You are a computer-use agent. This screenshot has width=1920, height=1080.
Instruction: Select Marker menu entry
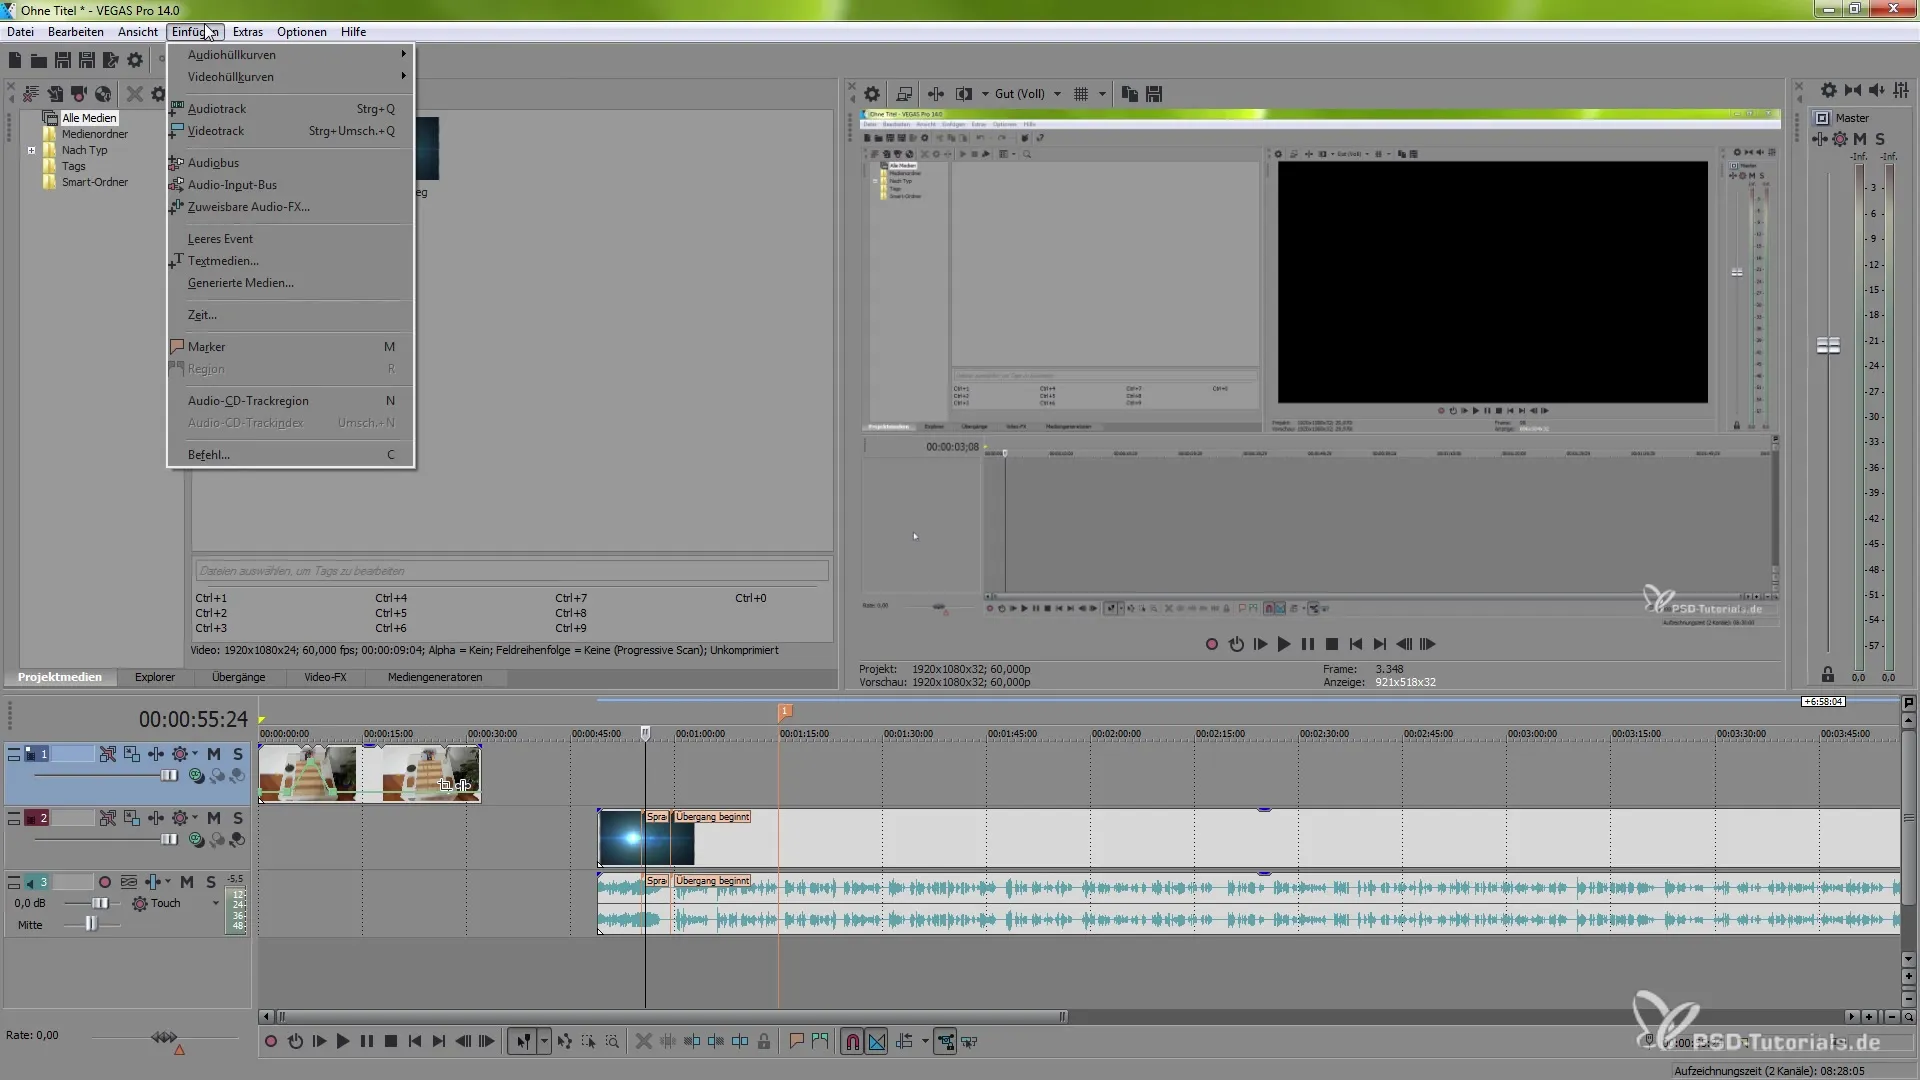(x=291, y=347)
